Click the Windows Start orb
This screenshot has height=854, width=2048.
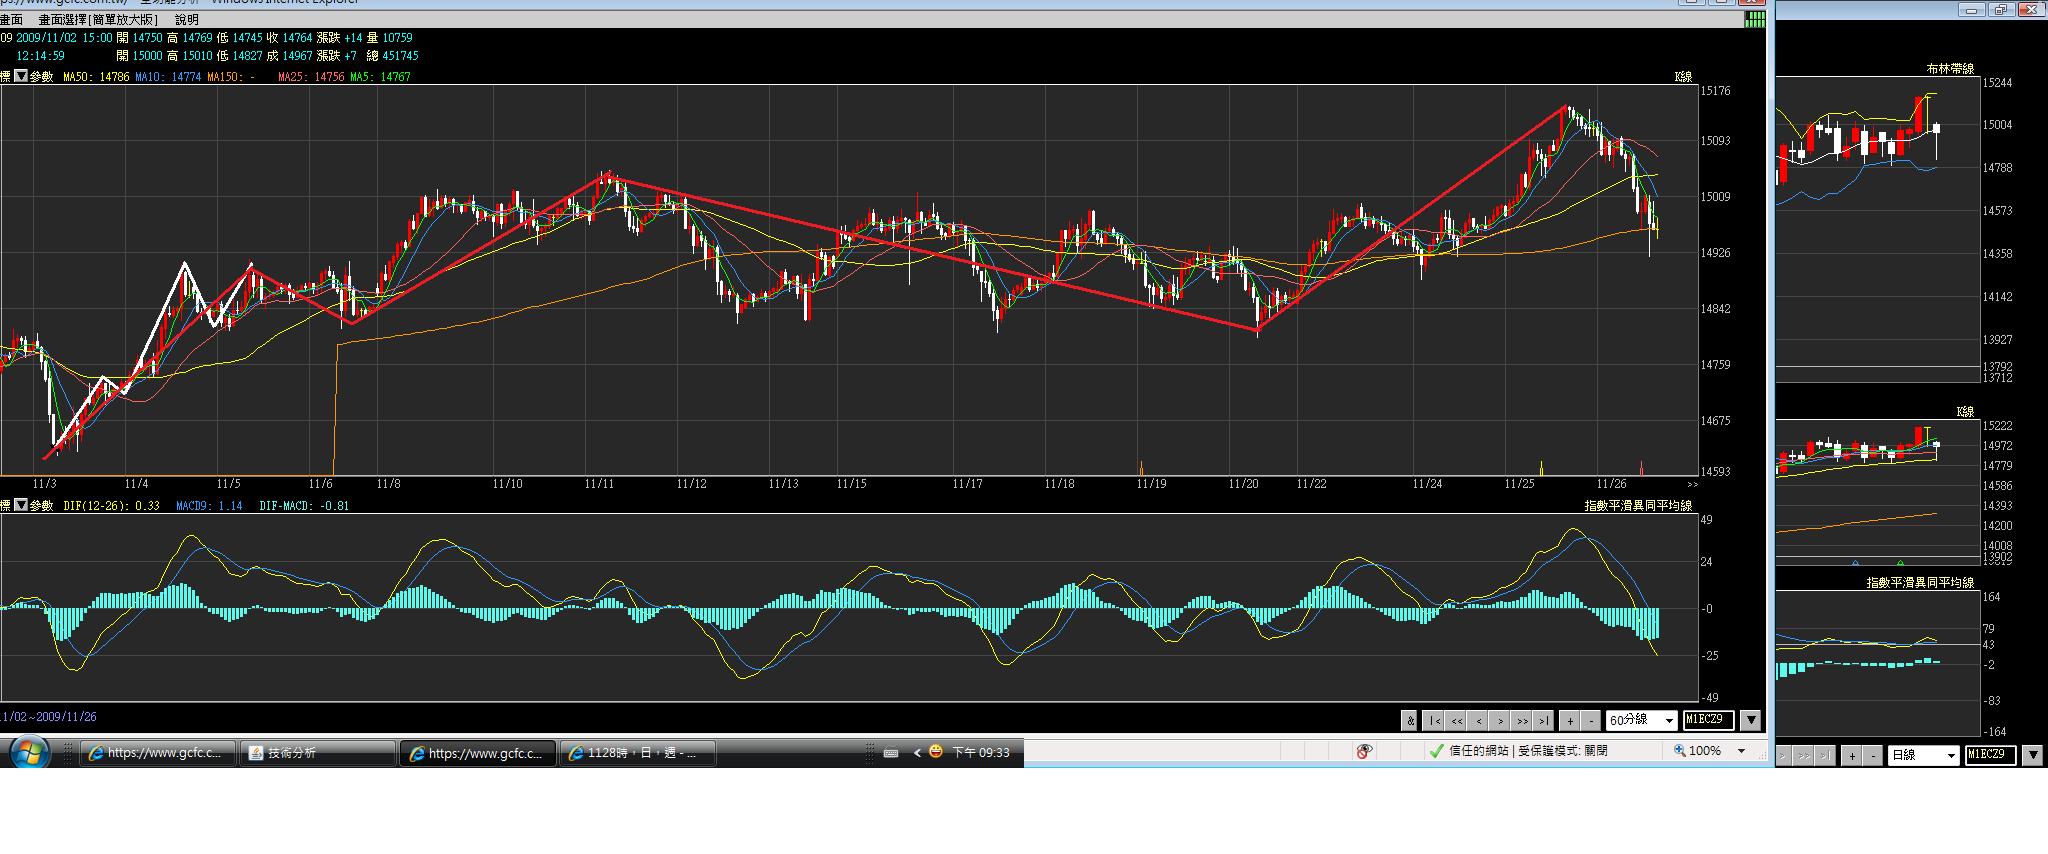click(x=28, y=751)
